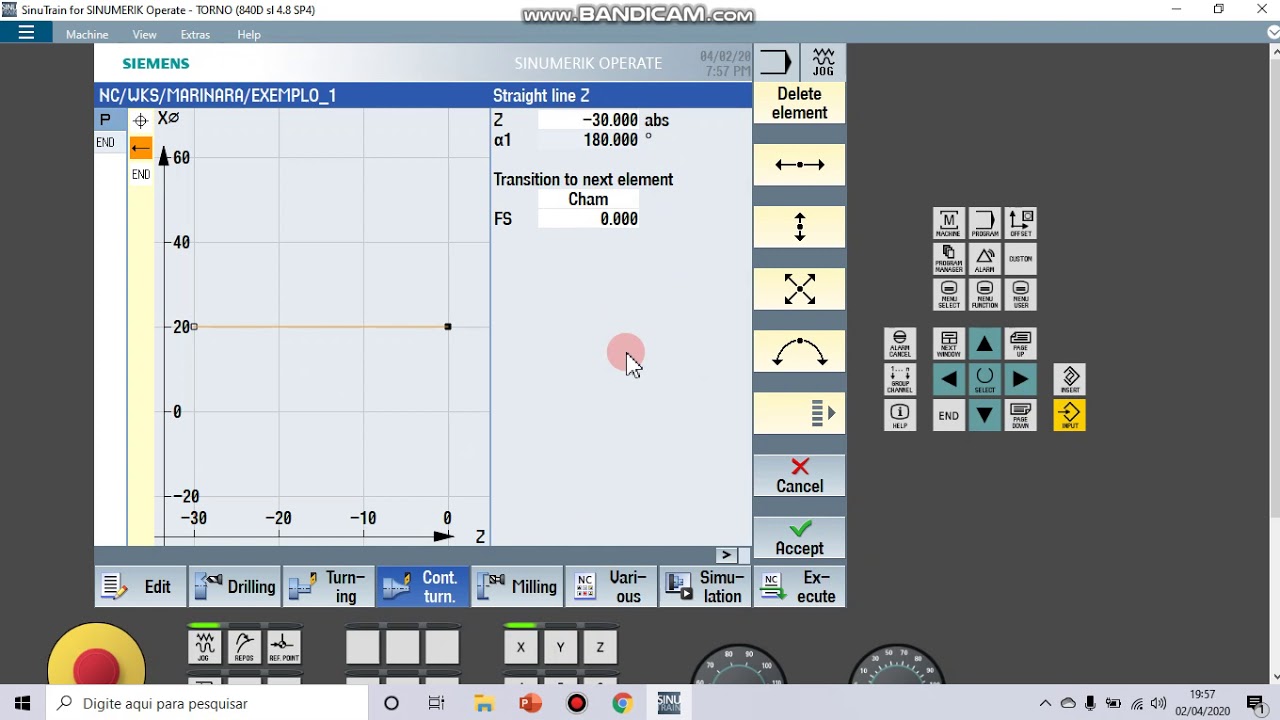Click the ALARM CANCEL key

pyautogui.click(x=900, y=344)
